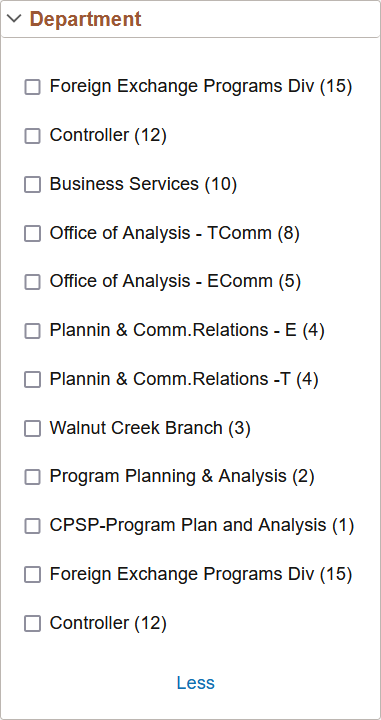Click the Walnut Creek Branch (3) label

[150, 428]
